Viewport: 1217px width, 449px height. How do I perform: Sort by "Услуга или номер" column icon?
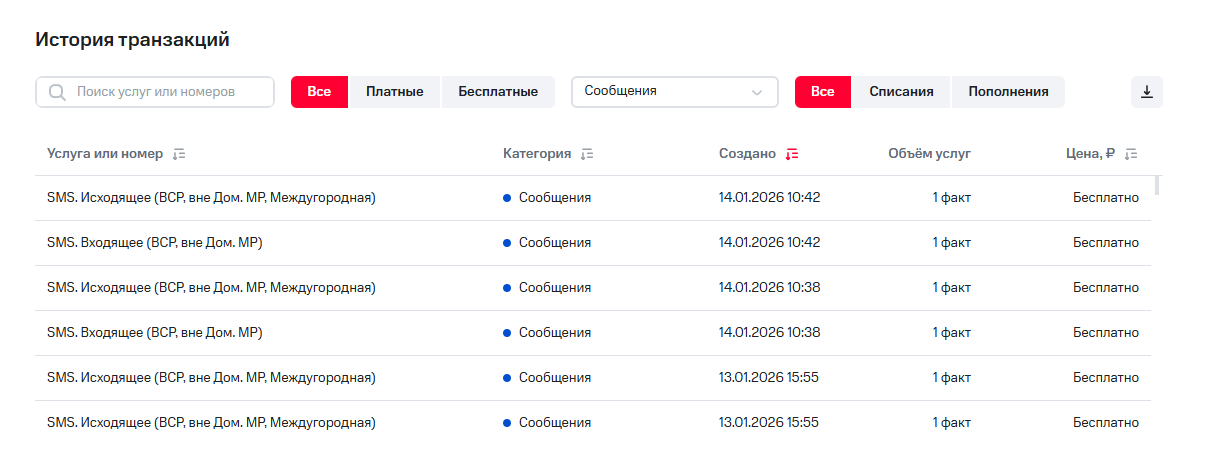tap(179, 154)
